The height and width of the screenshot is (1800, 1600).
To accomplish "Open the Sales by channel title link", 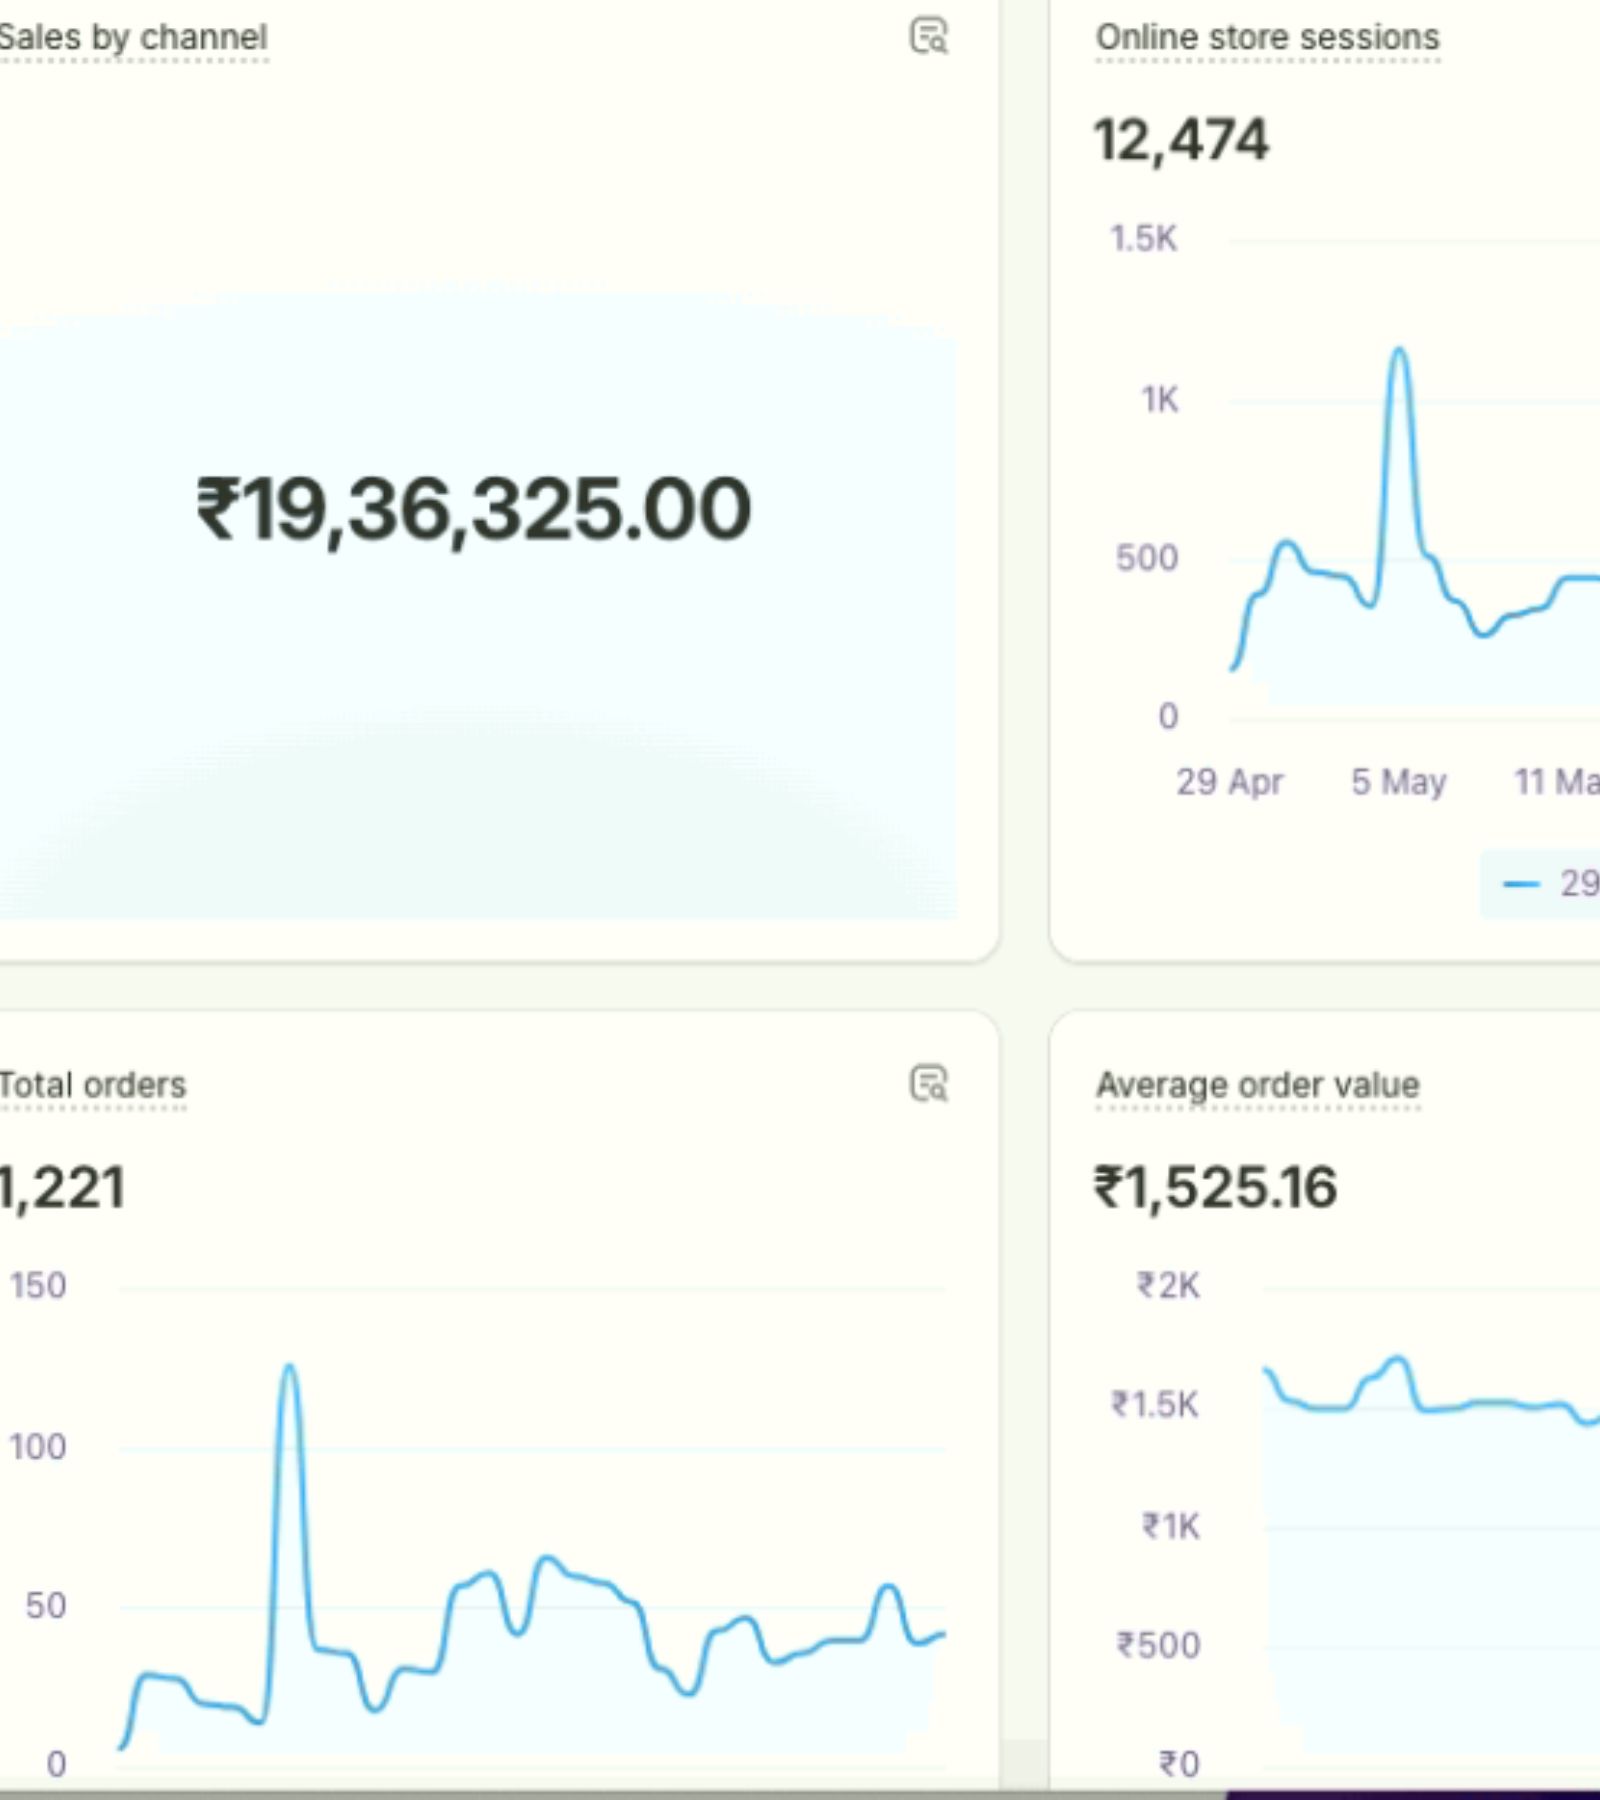I will tap(133, 38).
